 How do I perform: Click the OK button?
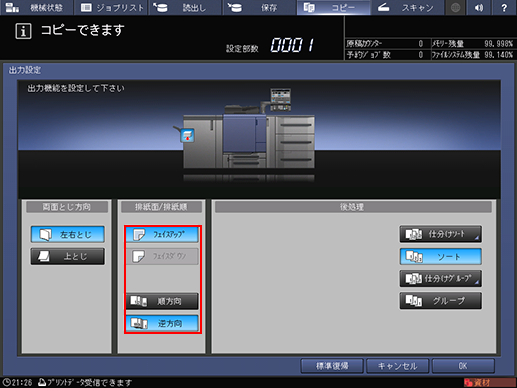[463, 366]
